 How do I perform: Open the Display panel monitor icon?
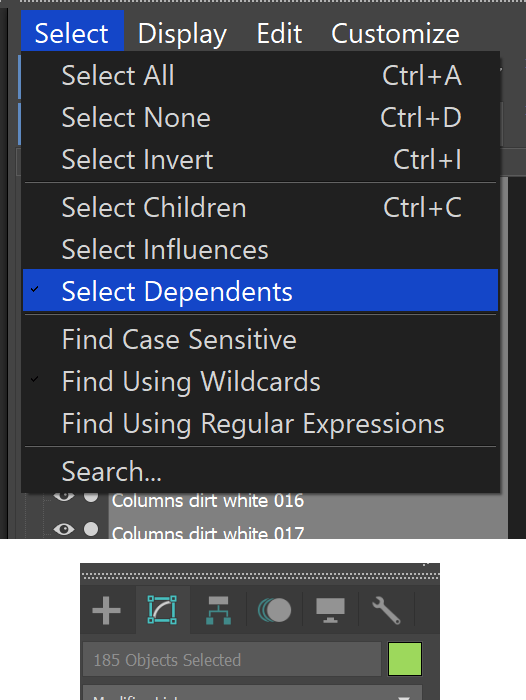[x=330, y=610]
